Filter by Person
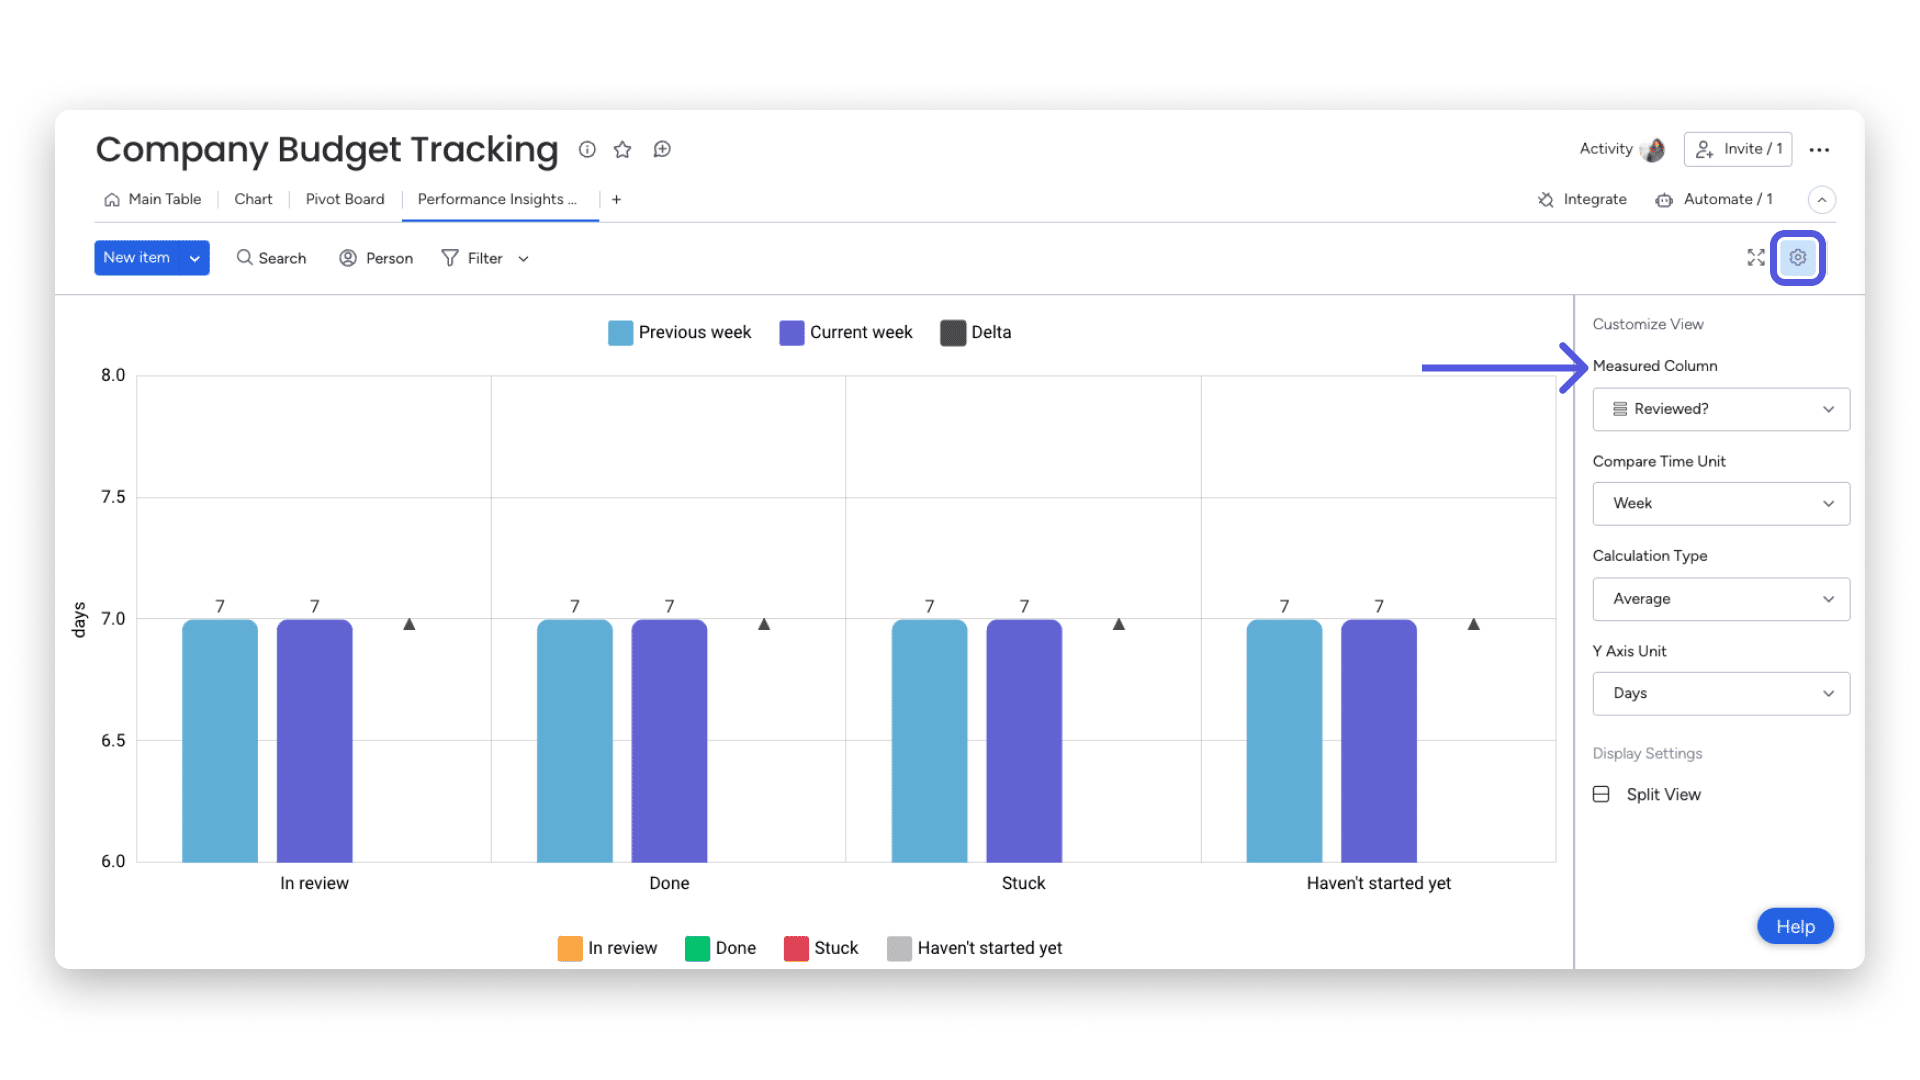The width and height of the screenshot is (1920, 1080). (376, 258)
